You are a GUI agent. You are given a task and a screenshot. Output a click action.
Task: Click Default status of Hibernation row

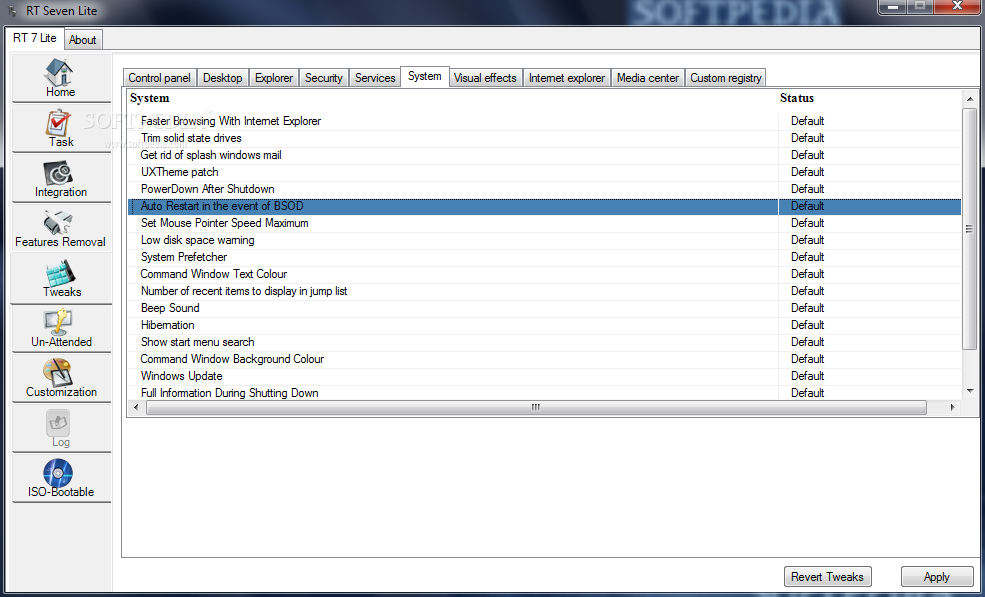tap(807, 325)
